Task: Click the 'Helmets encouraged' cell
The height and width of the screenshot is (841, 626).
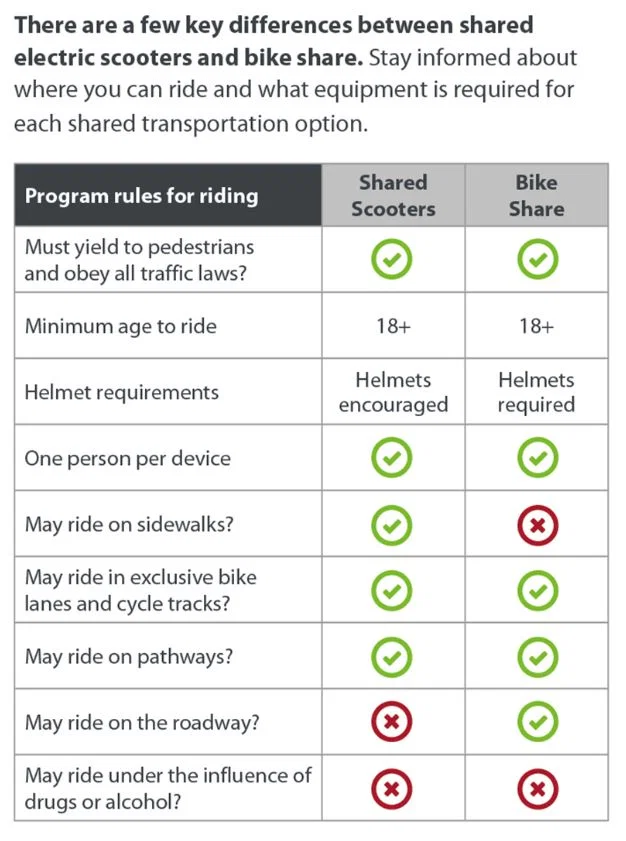Action: pyautogui.click(x=393, y=392)
